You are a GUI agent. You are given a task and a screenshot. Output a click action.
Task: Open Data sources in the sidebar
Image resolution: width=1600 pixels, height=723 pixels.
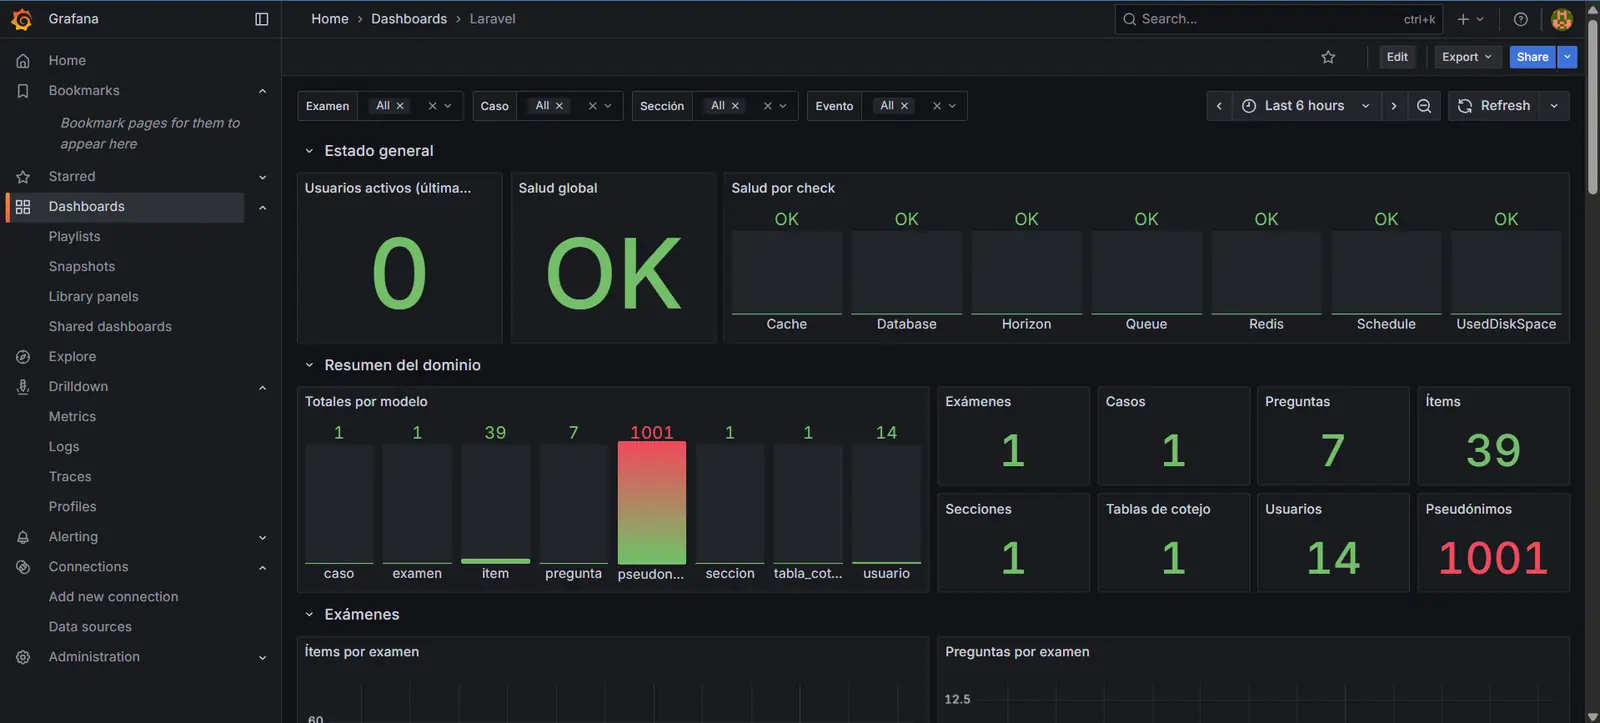pyautogui.click(x=90, y=627)
